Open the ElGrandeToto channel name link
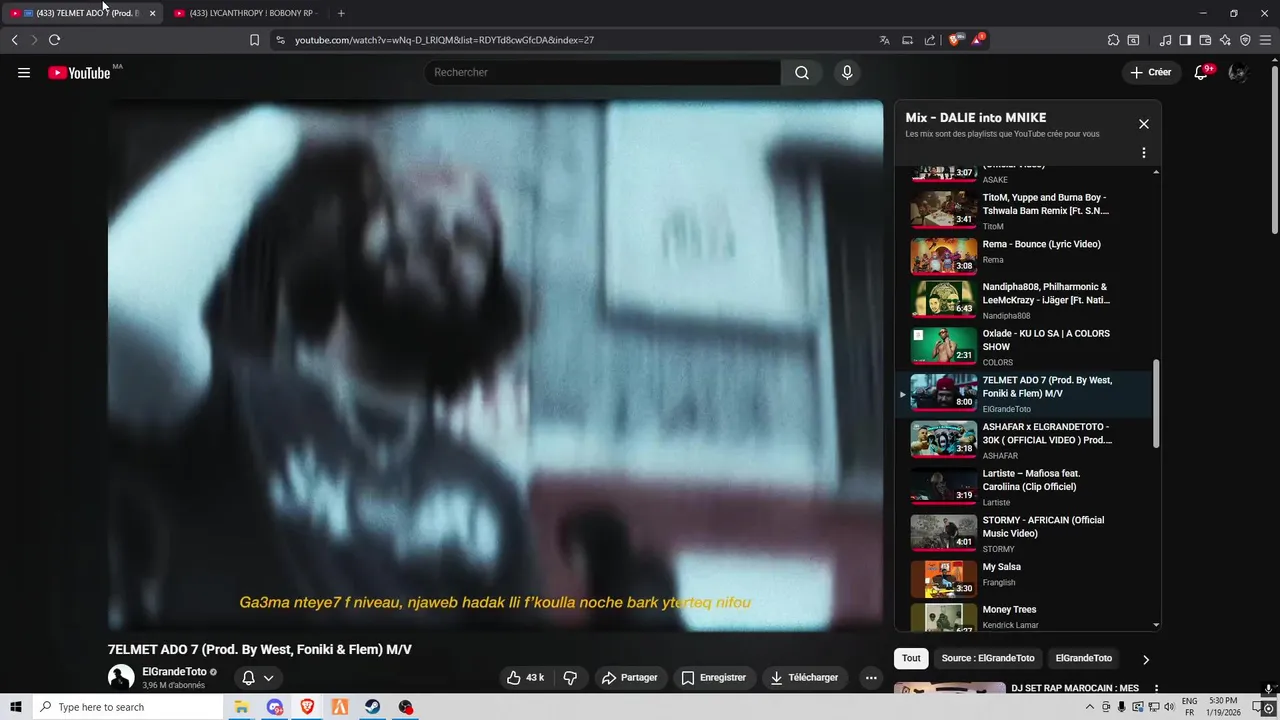The height and width of the screenshot is (720, 1280). (174, 672)
